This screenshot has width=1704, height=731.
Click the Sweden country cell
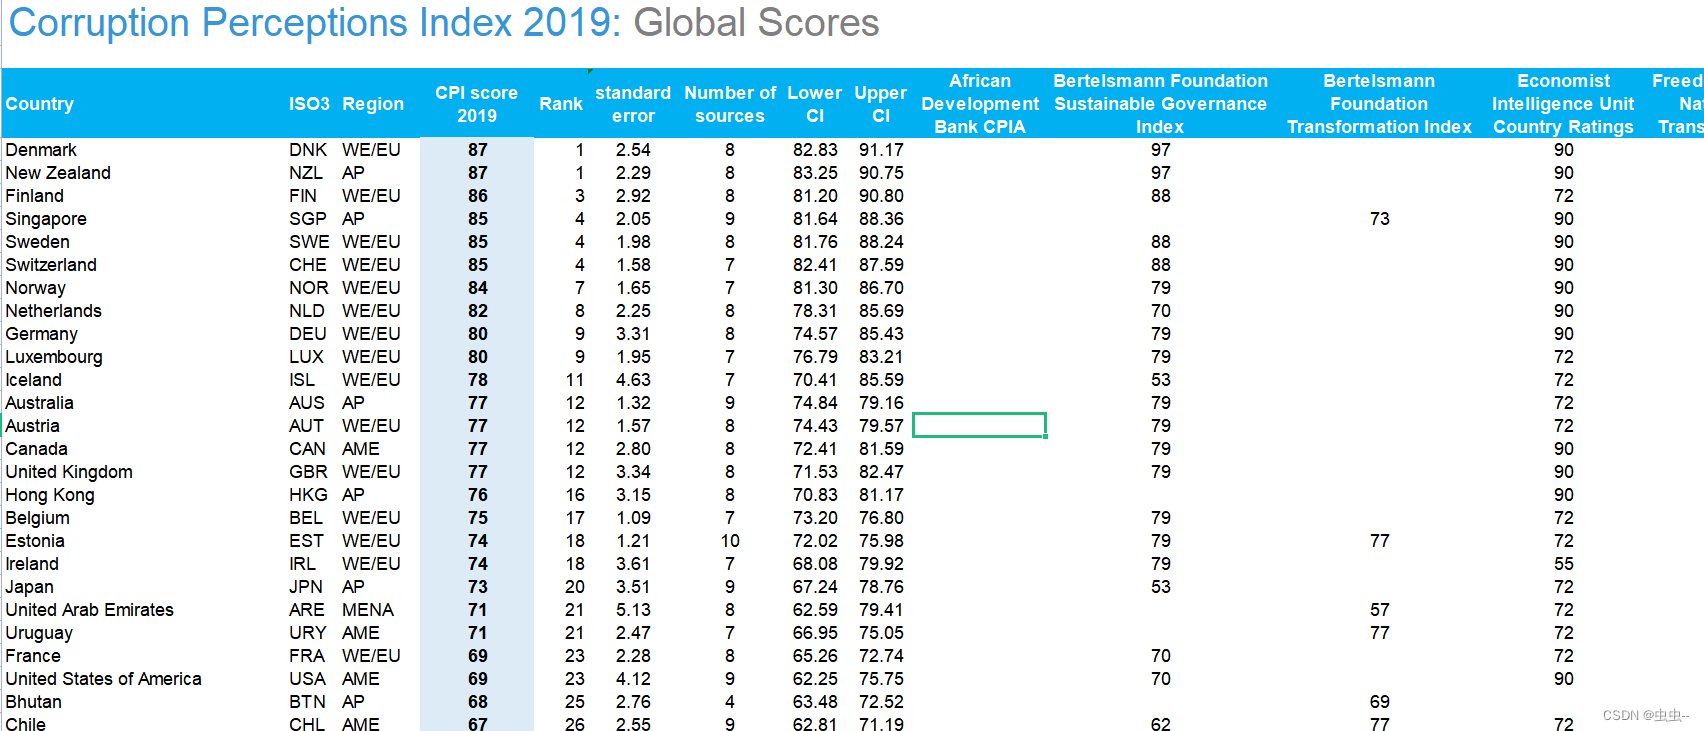38,242
